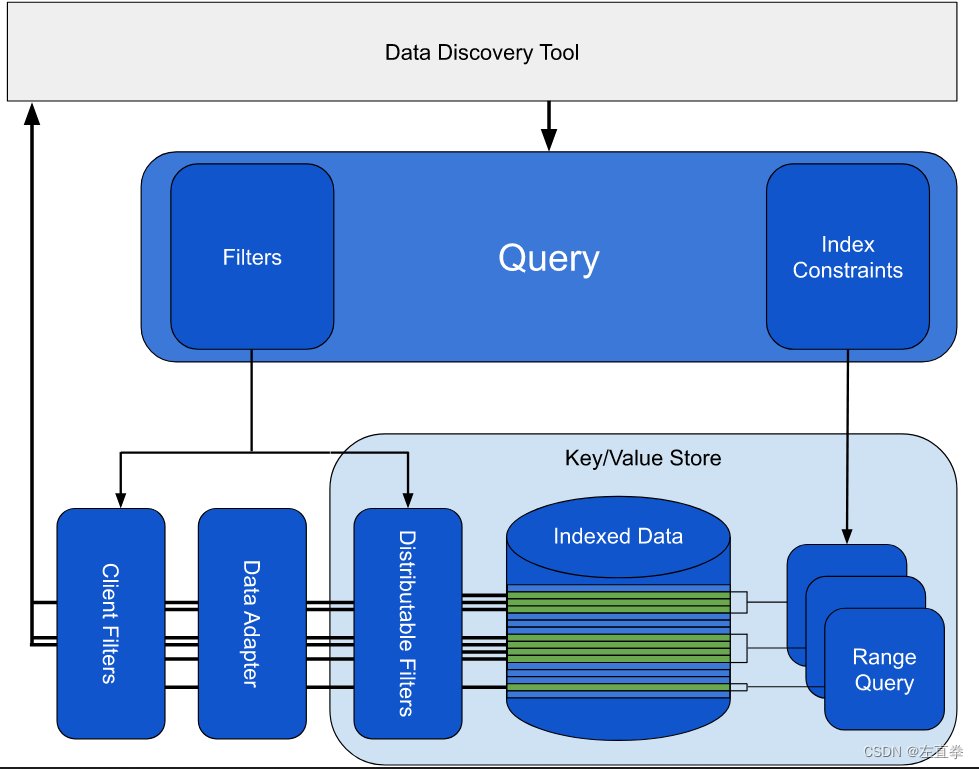The height and width of the screenshot is (769, 979).
Task: Select the bottom green stripe in cylinder
Action: coord(618,687)
